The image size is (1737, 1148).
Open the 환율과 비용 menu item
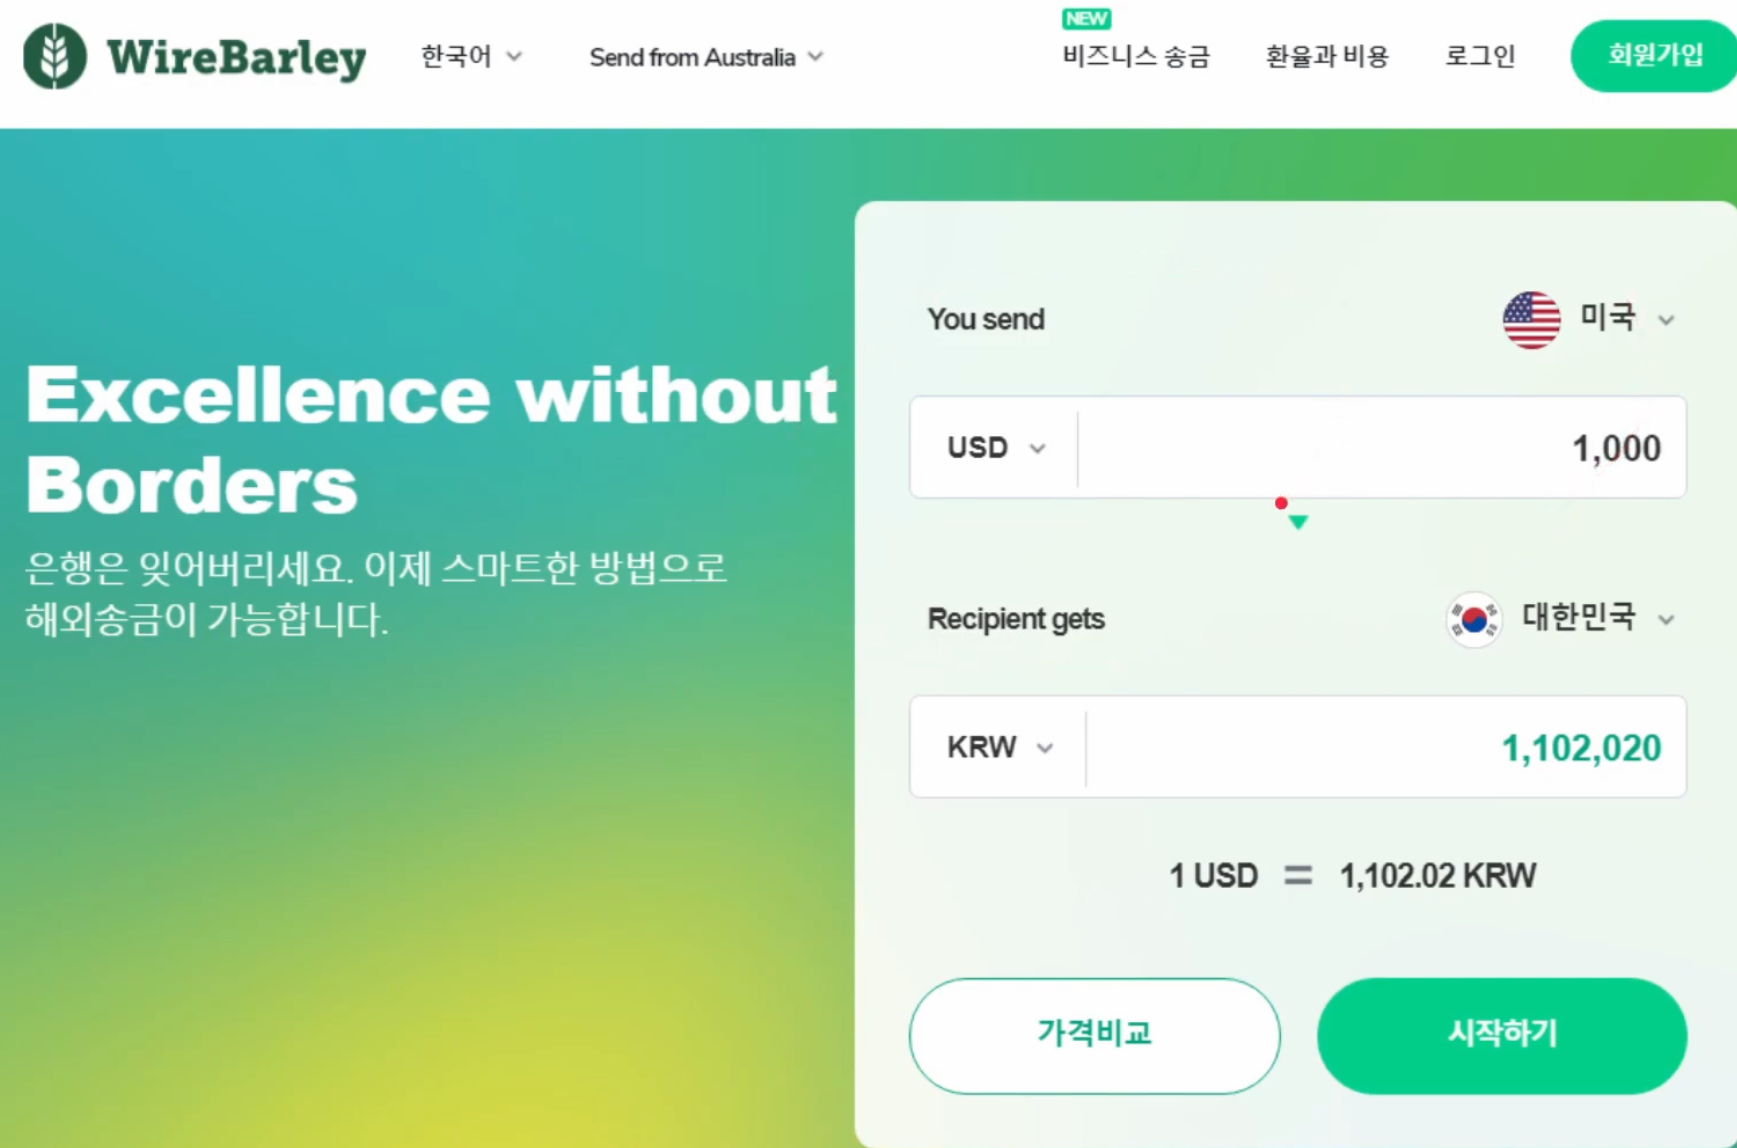tap(1327, 57)
